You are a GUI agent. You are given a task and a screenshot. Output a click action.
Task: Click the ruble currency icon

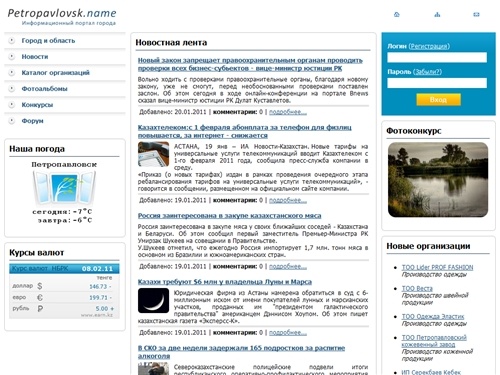(x=40, y=309)
